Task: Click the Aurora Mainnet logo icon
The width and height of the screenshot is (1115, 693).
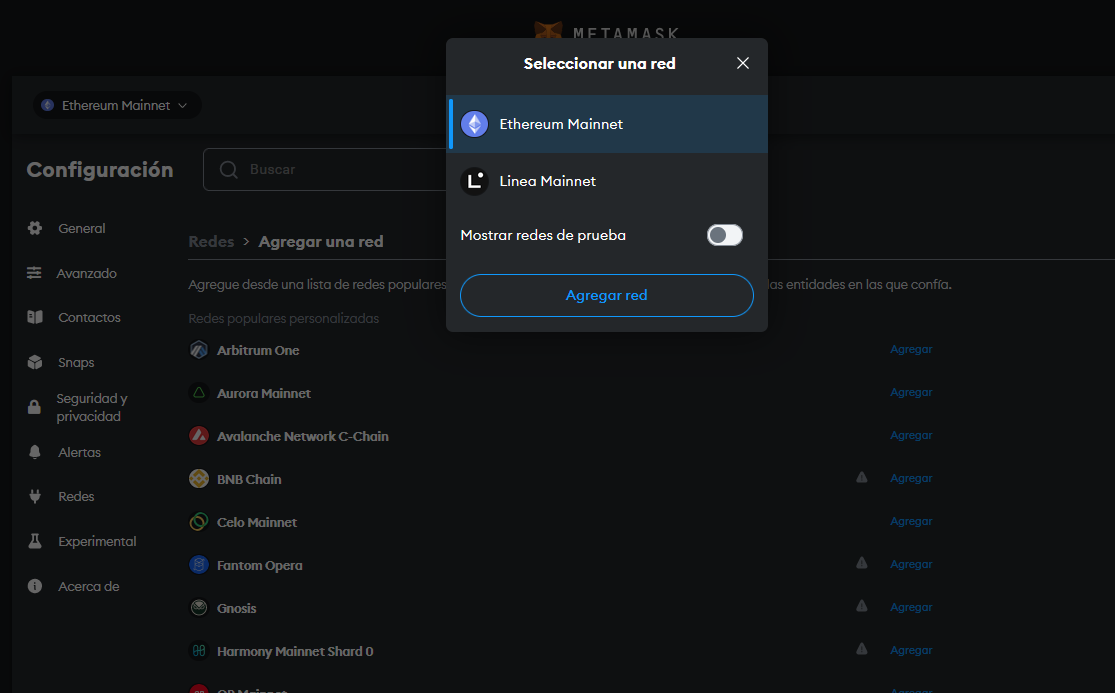Action: pyautogui.click(x=199, y=392)
